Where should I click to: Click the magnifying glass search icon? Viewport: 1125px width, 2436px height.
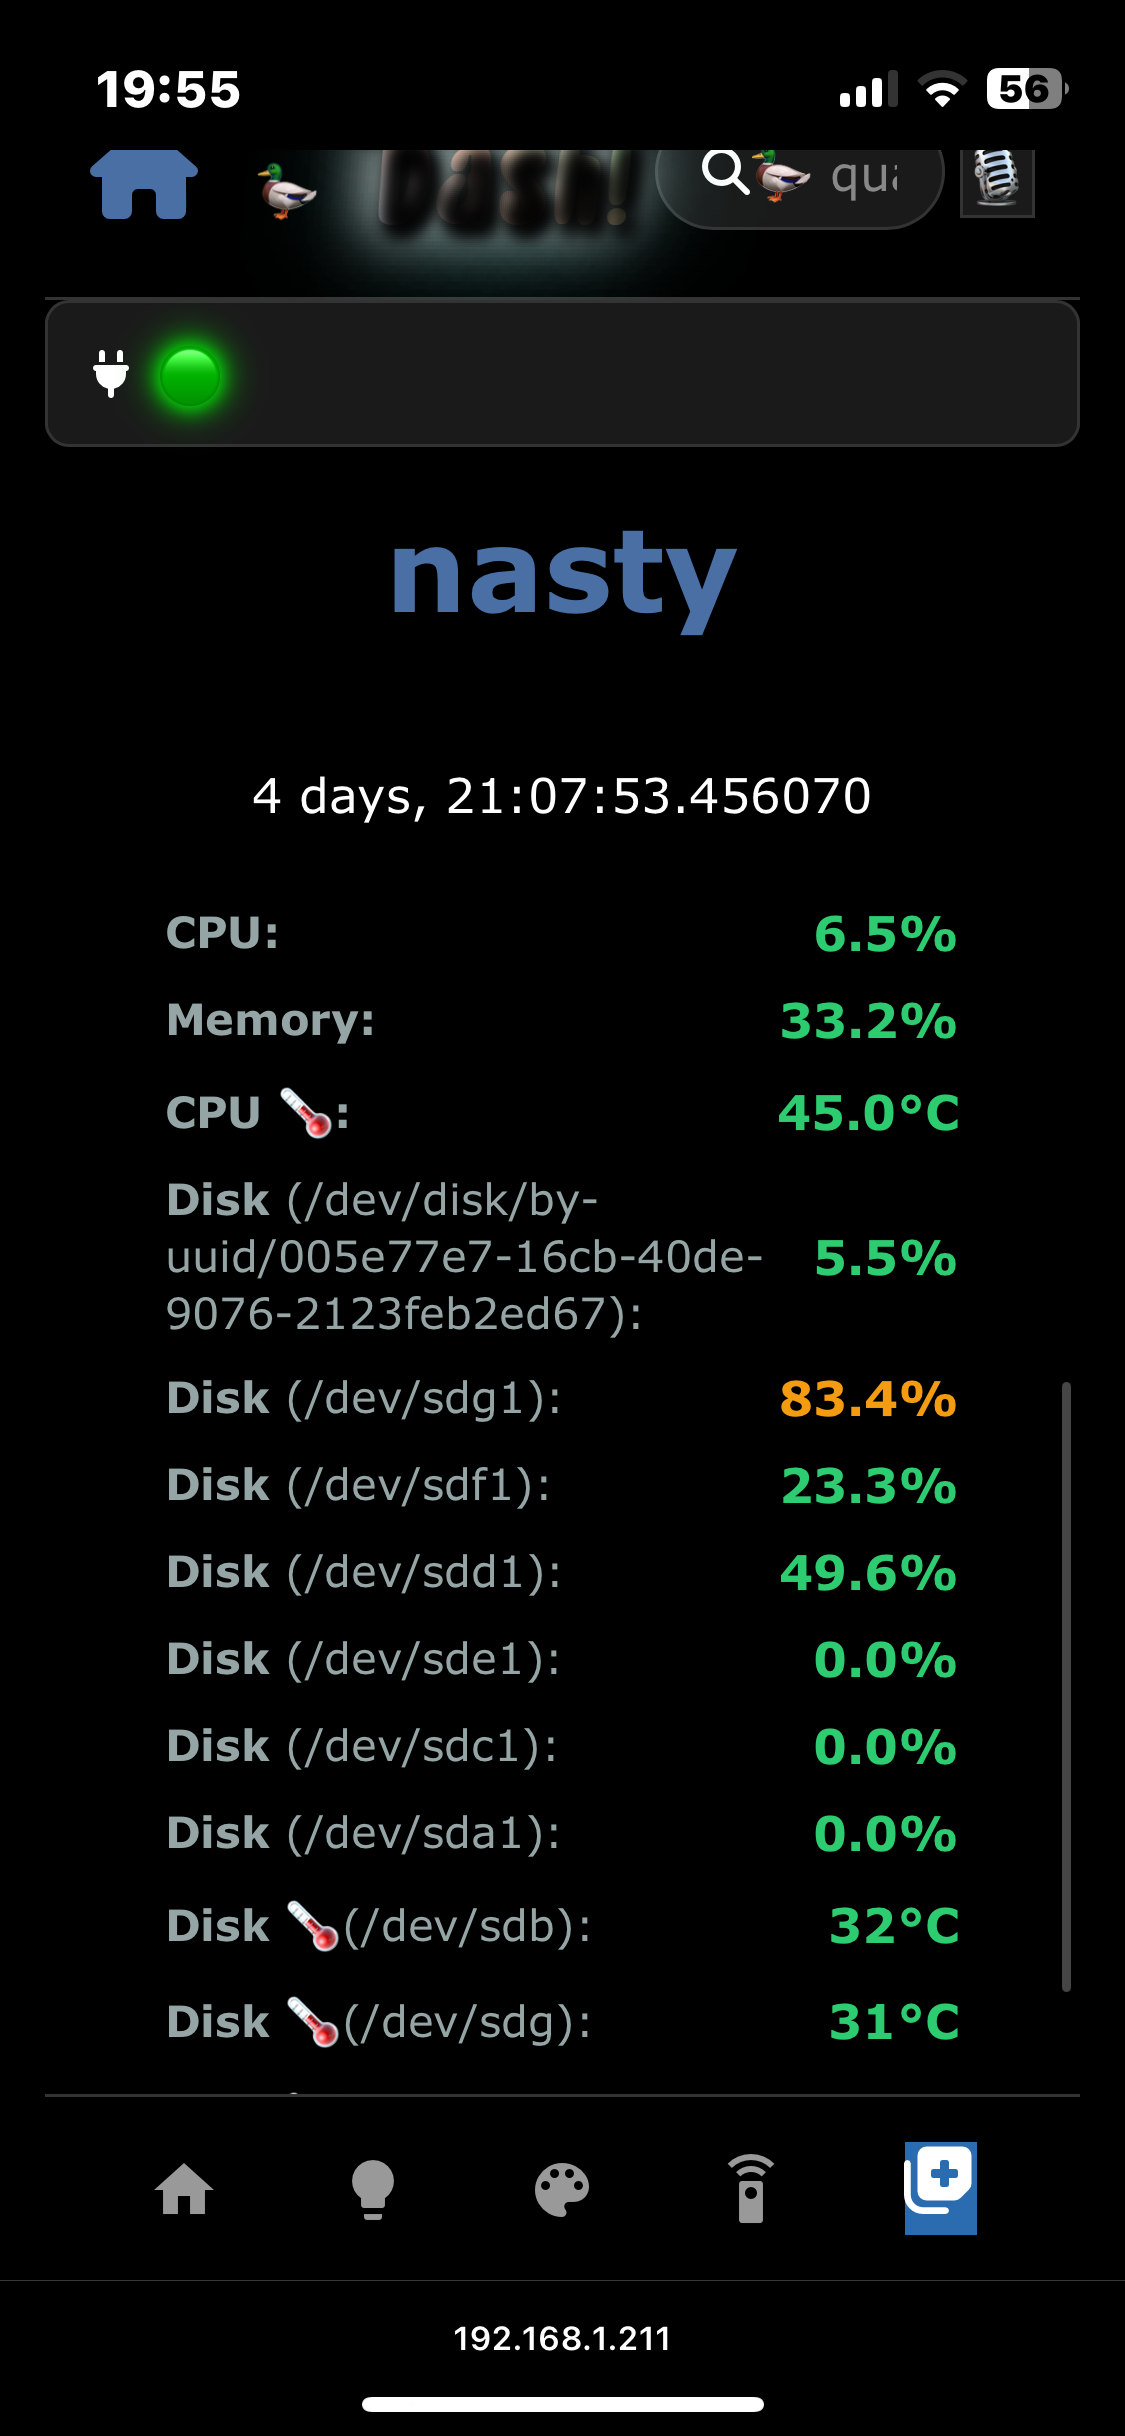click(x=725, y=172)
